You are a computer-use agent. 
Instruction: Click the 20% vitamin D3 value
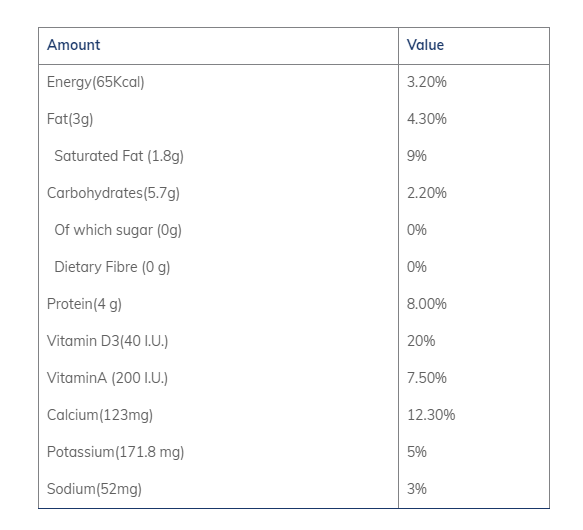pyautogui.click(x=421, y=341)
